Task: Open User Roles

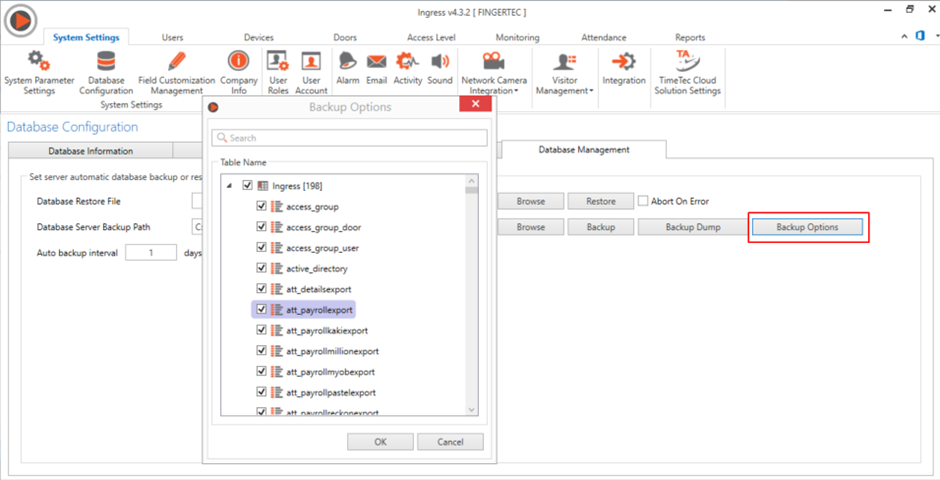Action: tap(278, 74)
